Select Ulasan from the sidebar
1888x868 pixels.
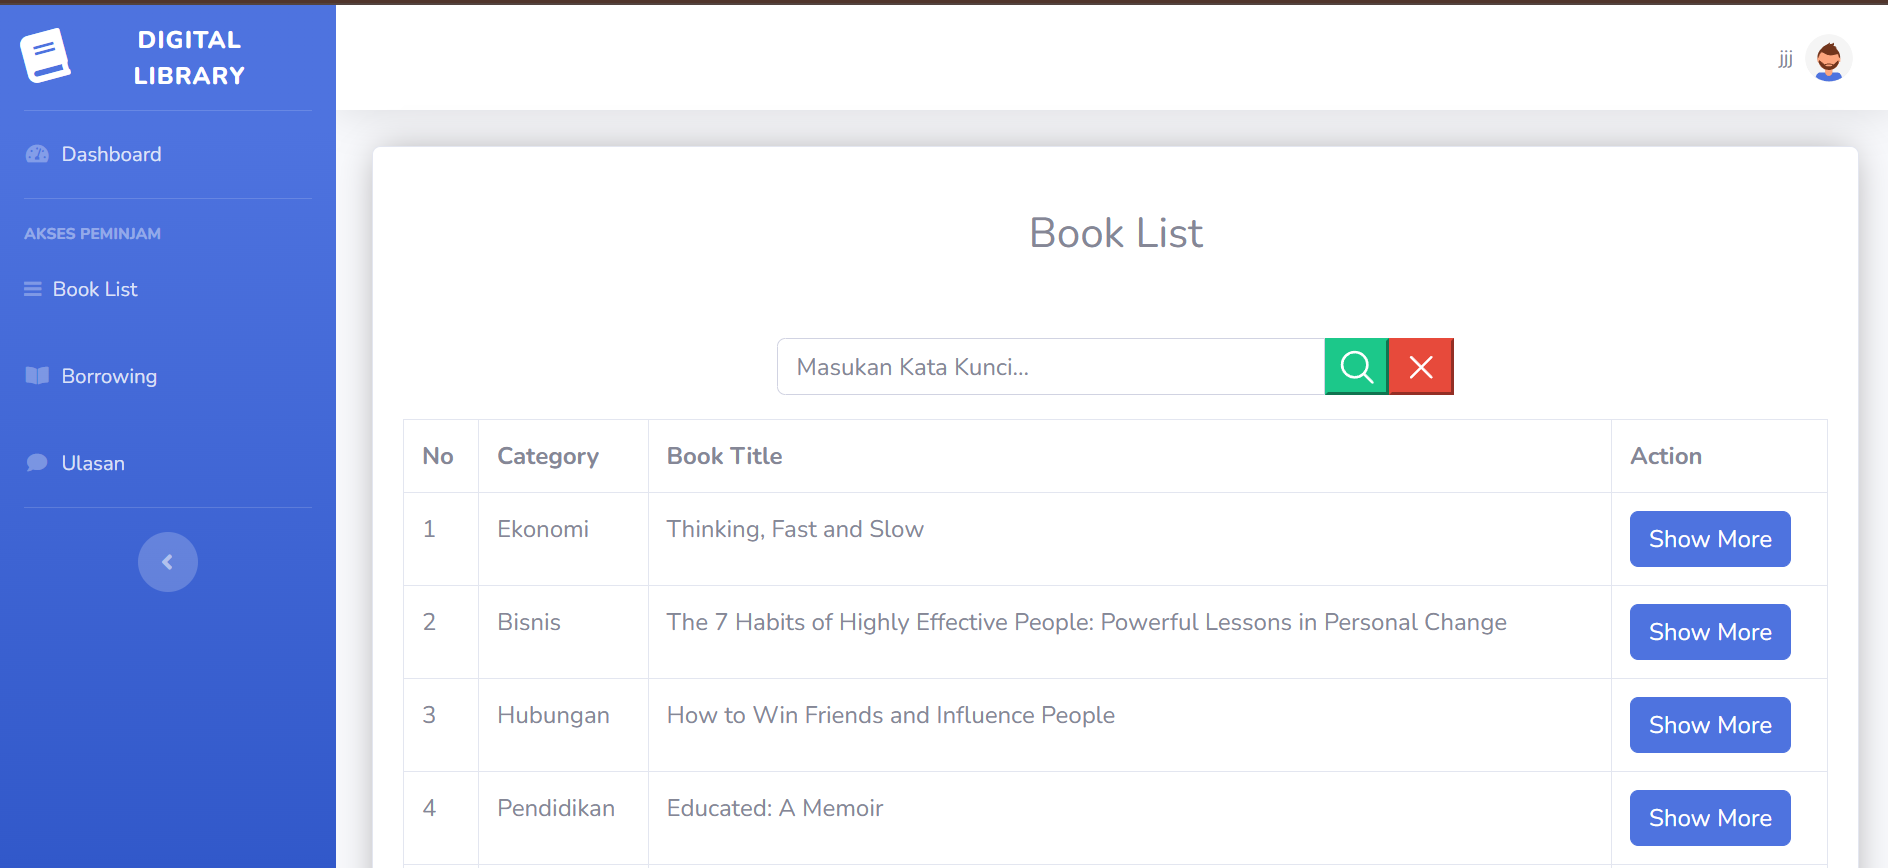[93, 463]
